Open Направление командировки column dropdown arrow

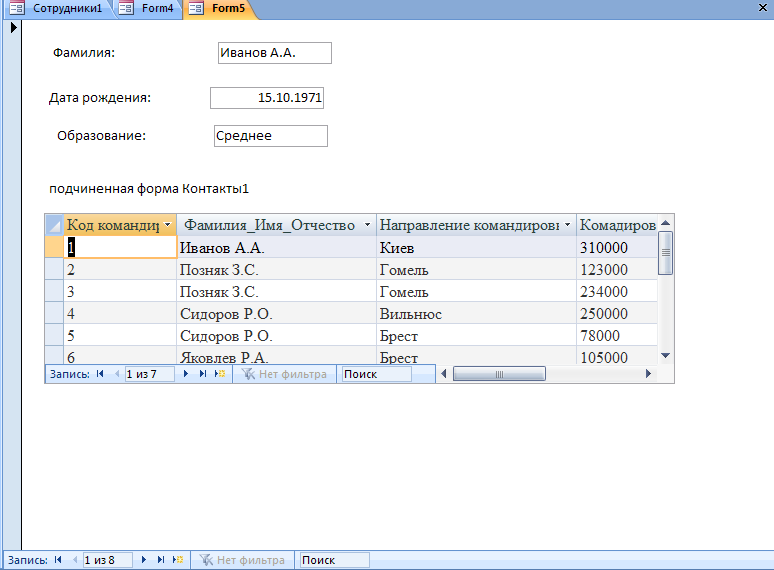567,225
